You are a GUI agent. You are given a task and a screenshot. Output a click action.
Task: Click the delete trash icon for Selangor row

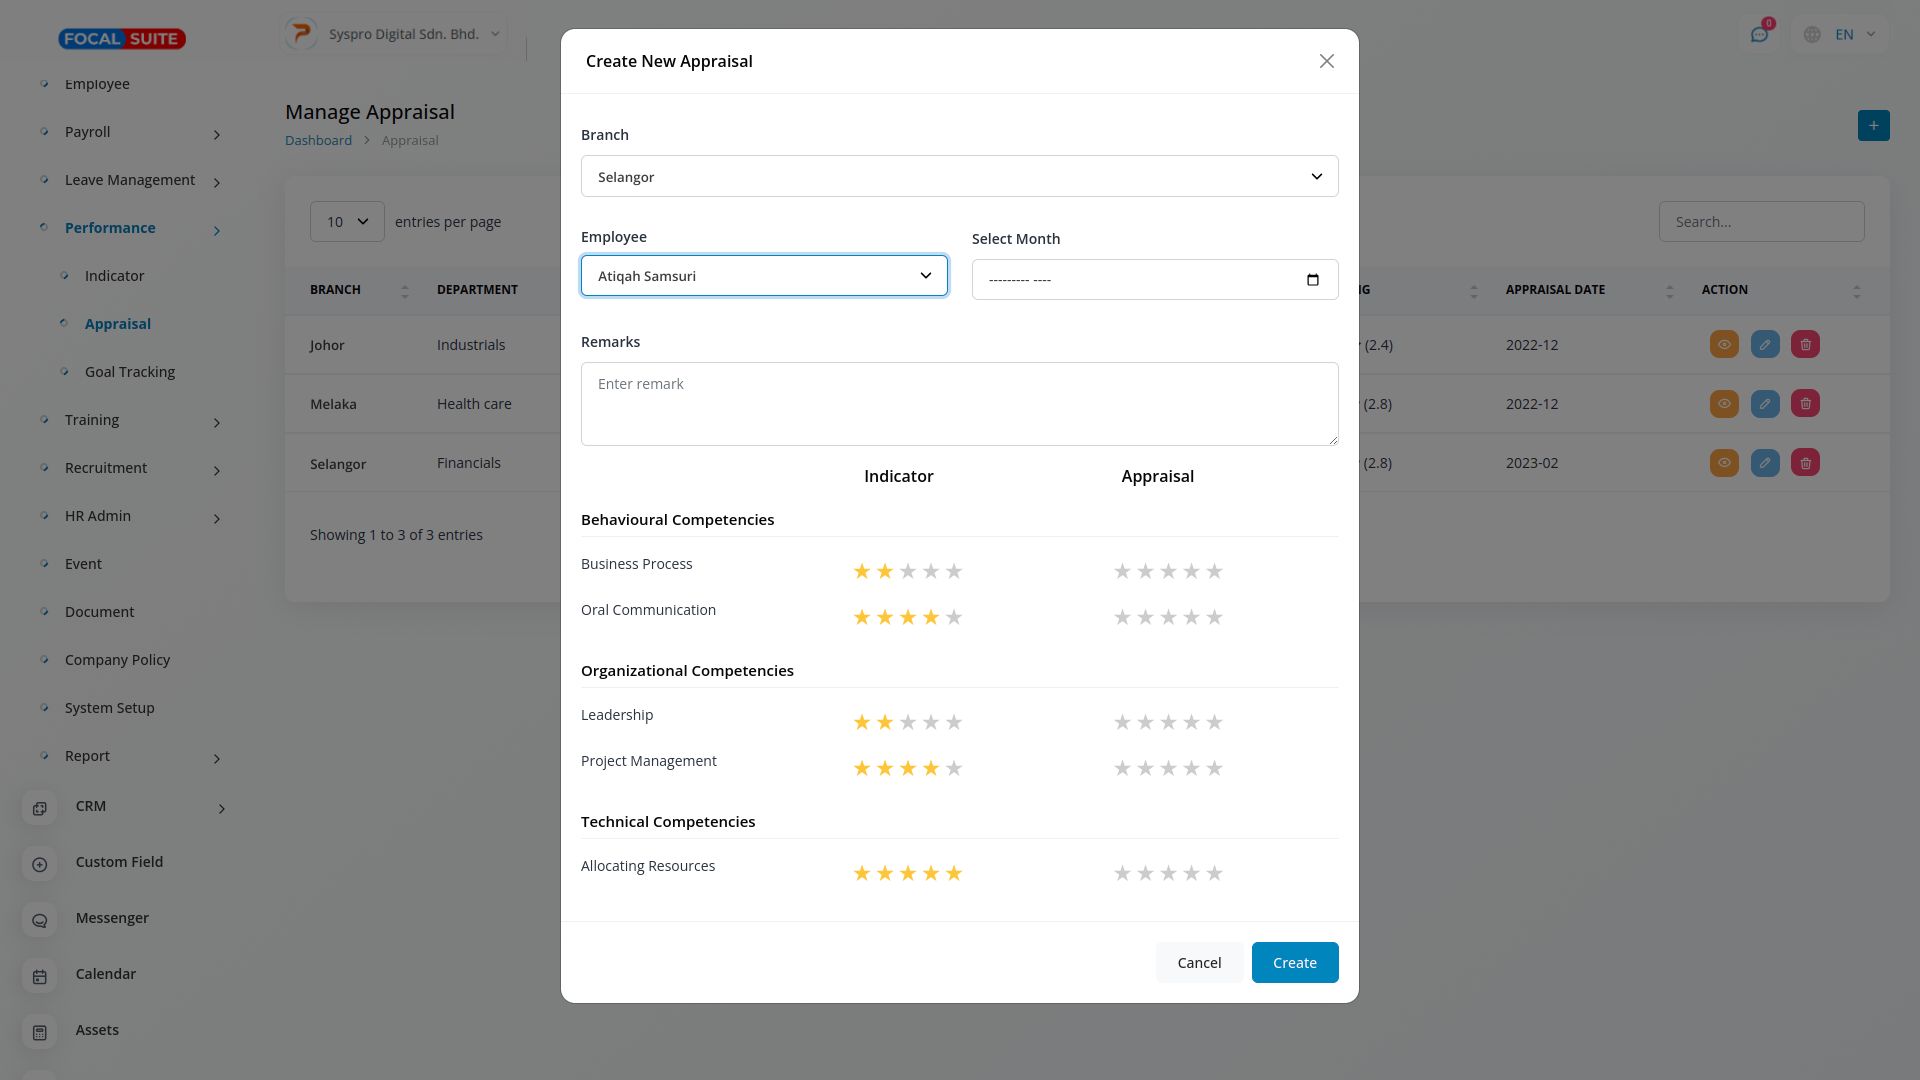pos(1805,463)
